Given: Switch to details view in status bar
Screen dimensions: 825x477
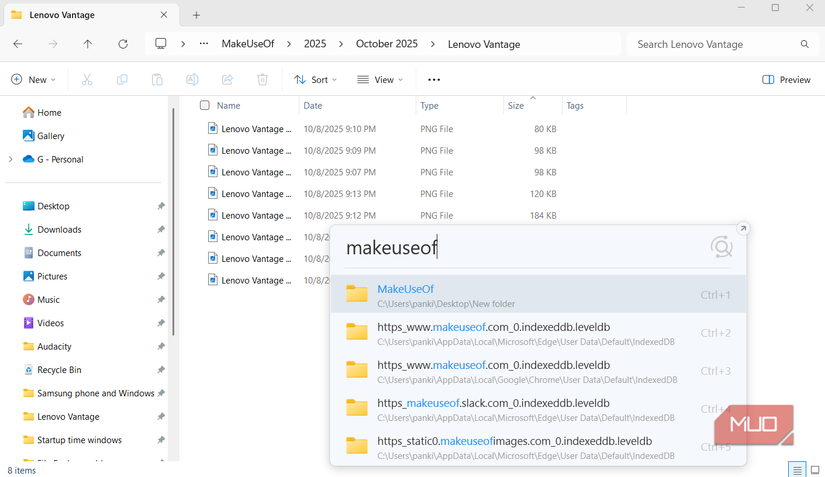Looking at the screenshot, I should pos(797,470).
